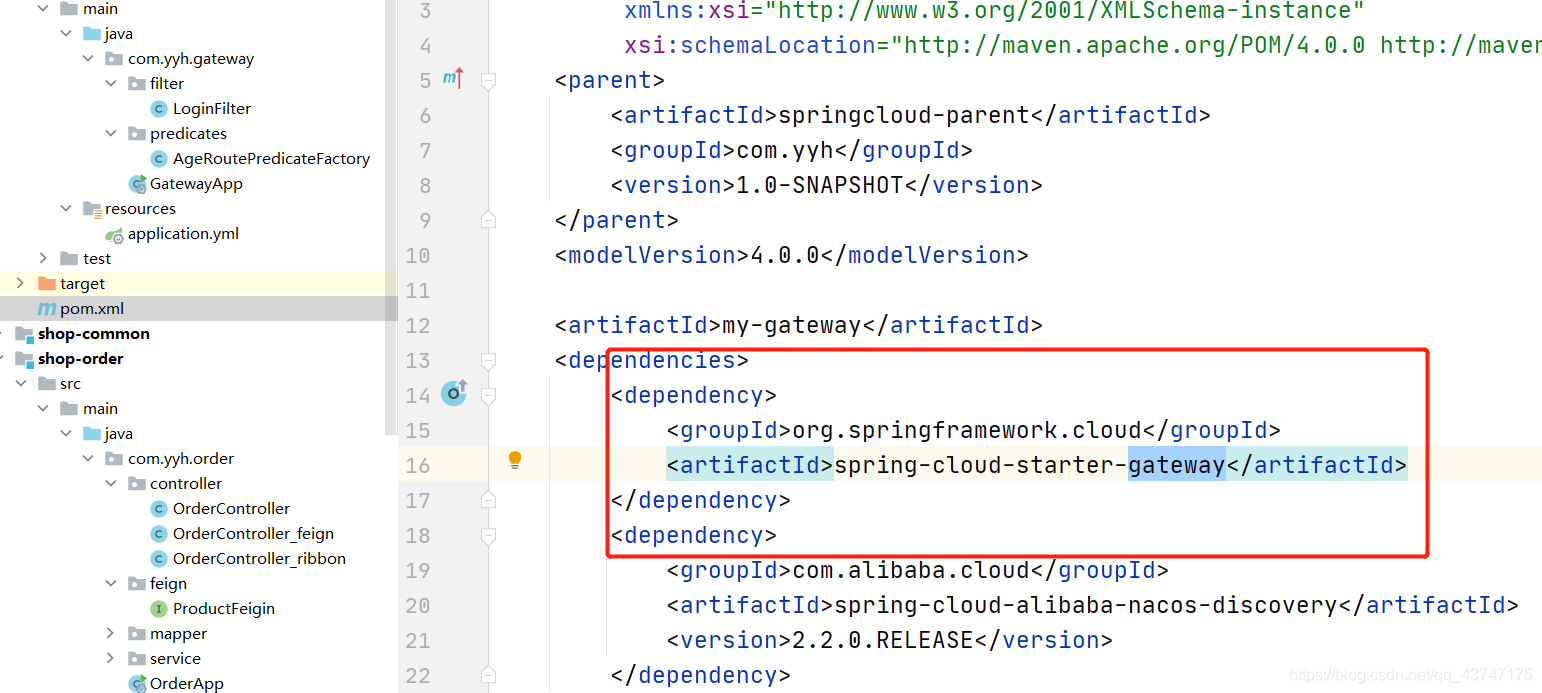This screenshot has width=1542, height=693.
Task: Expand the target folder
Action: 20,284
